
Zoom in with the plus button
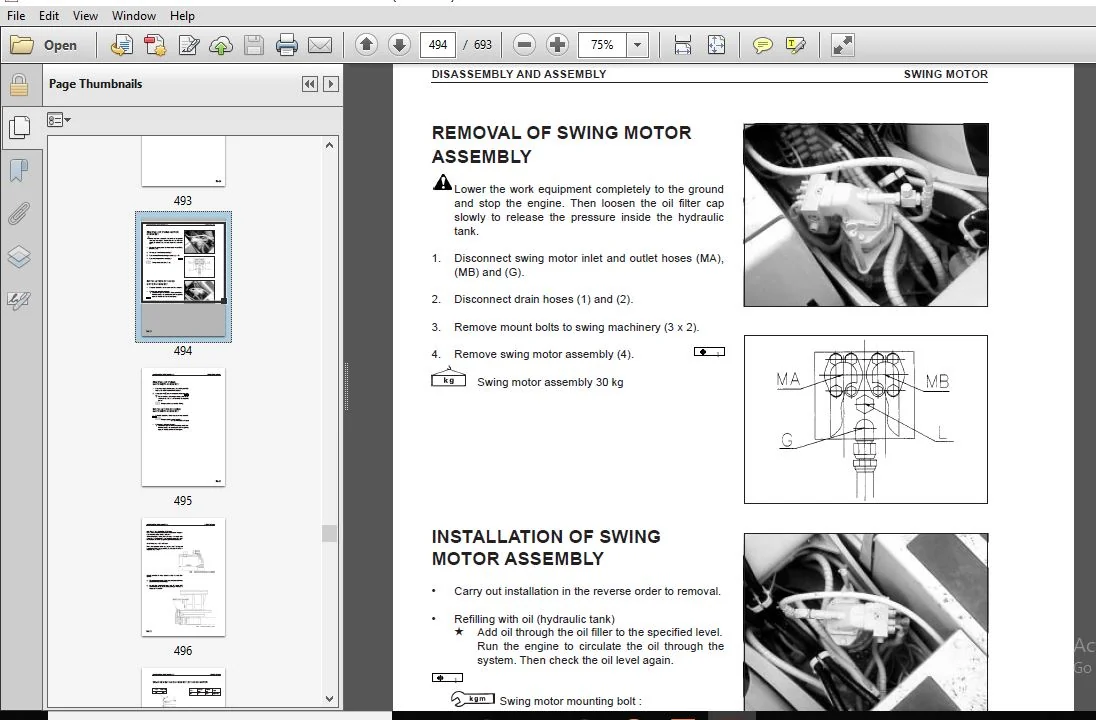(557, 45)
